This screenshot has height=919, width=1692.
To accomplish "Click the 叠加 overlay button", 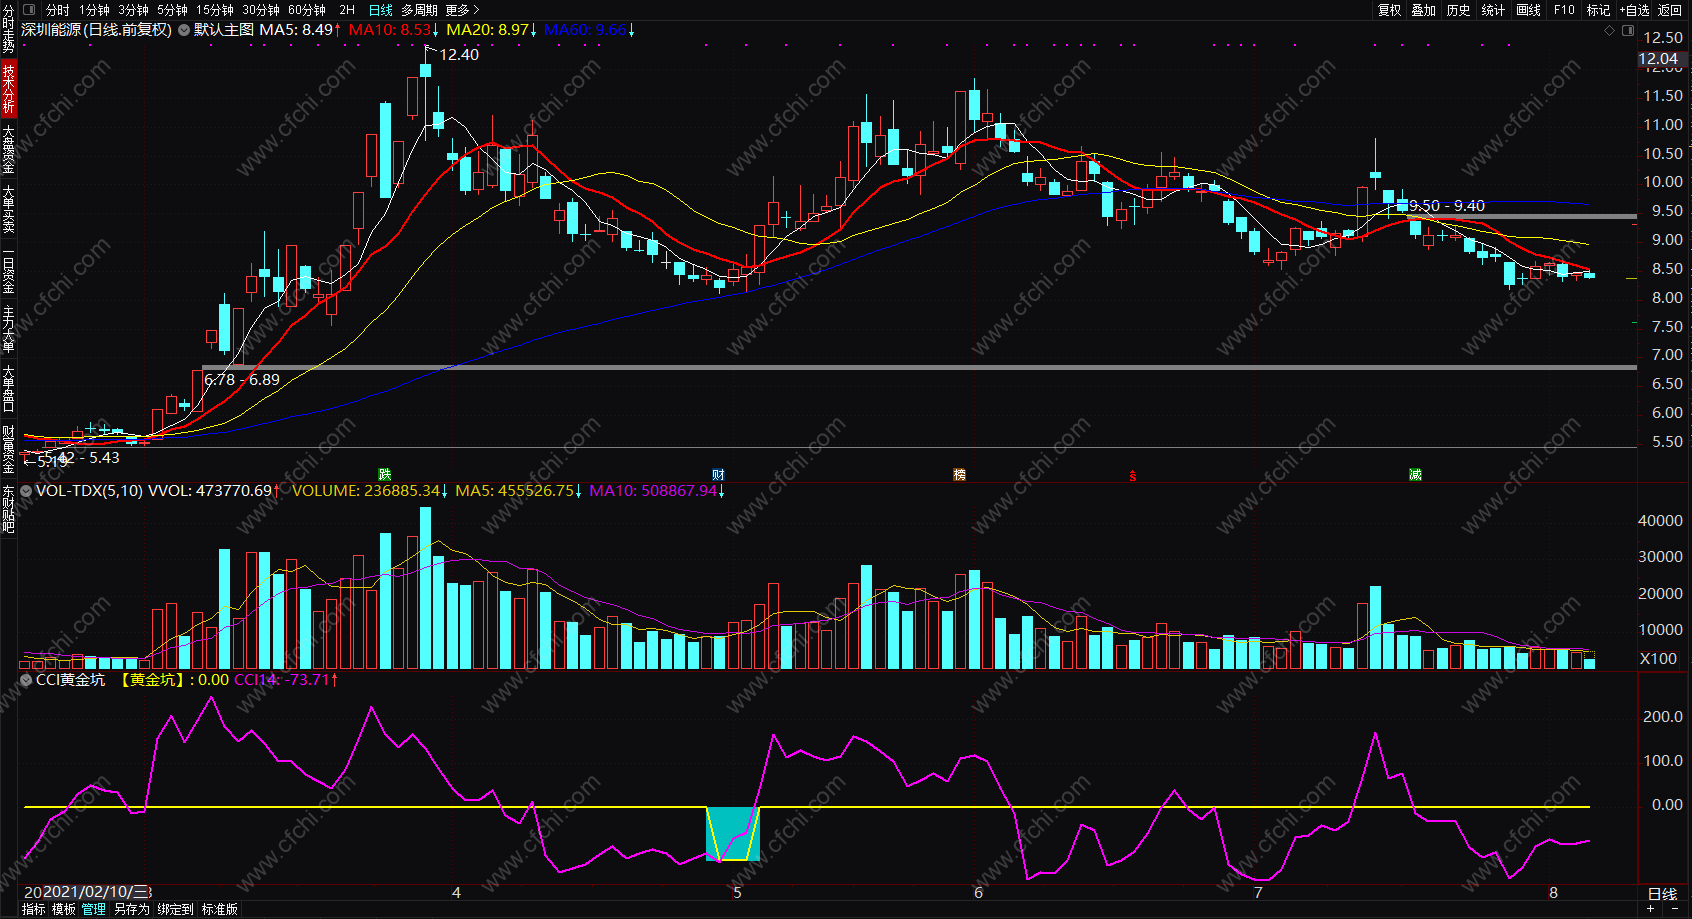I will point(1424,10).
